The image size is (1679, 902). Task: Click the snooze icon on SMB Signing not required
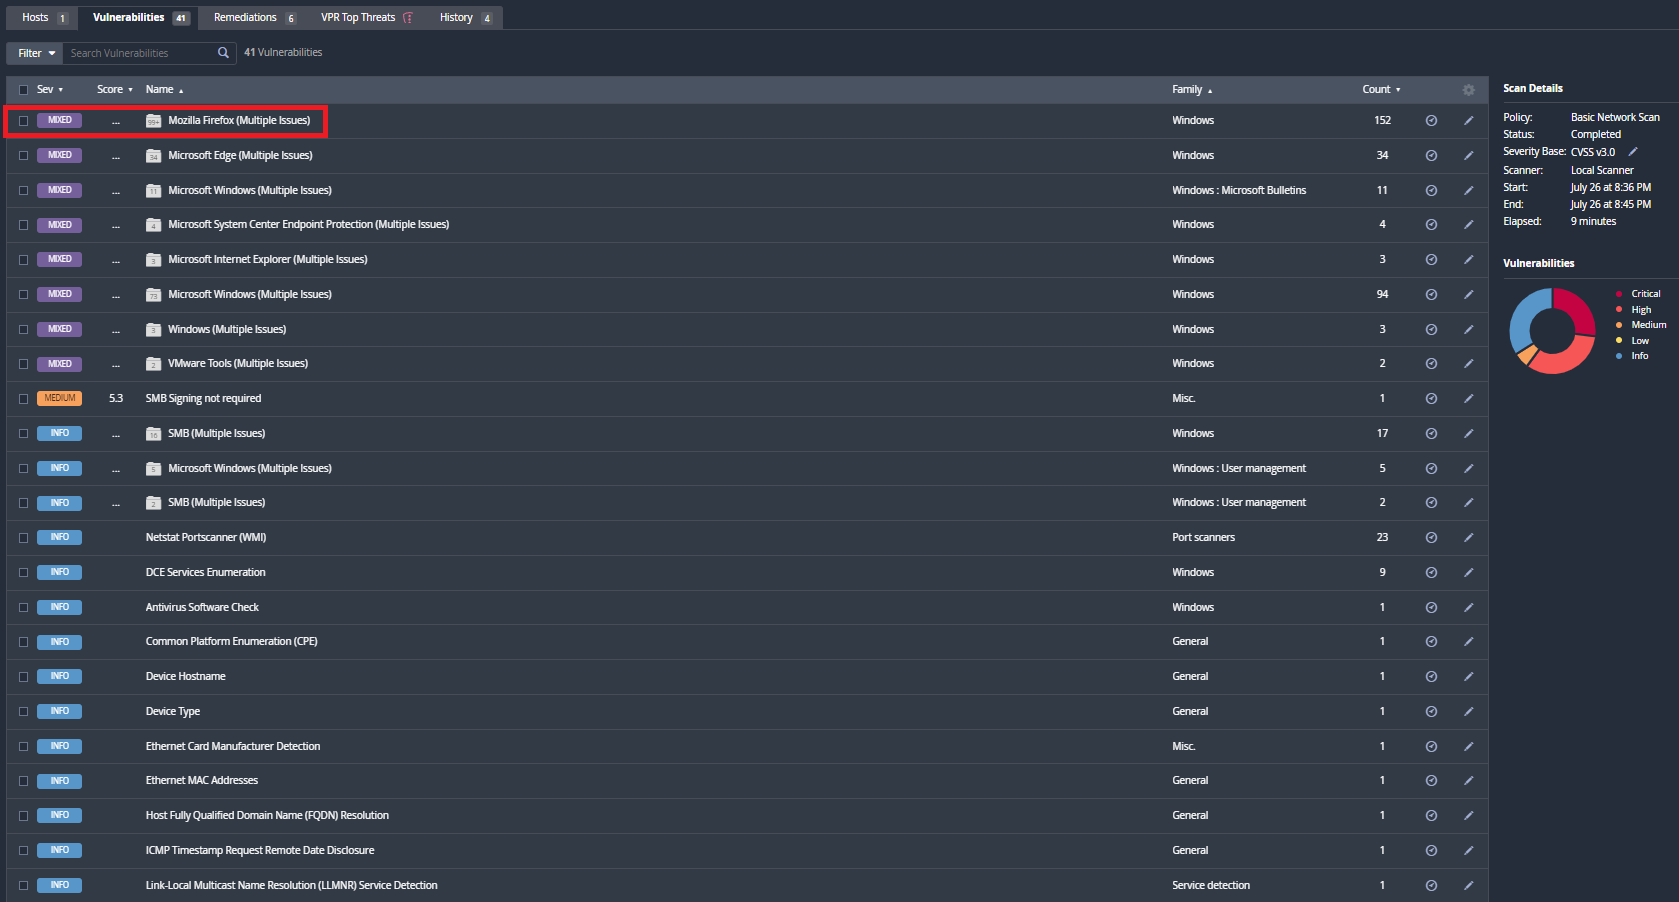tap(1431, 398)
